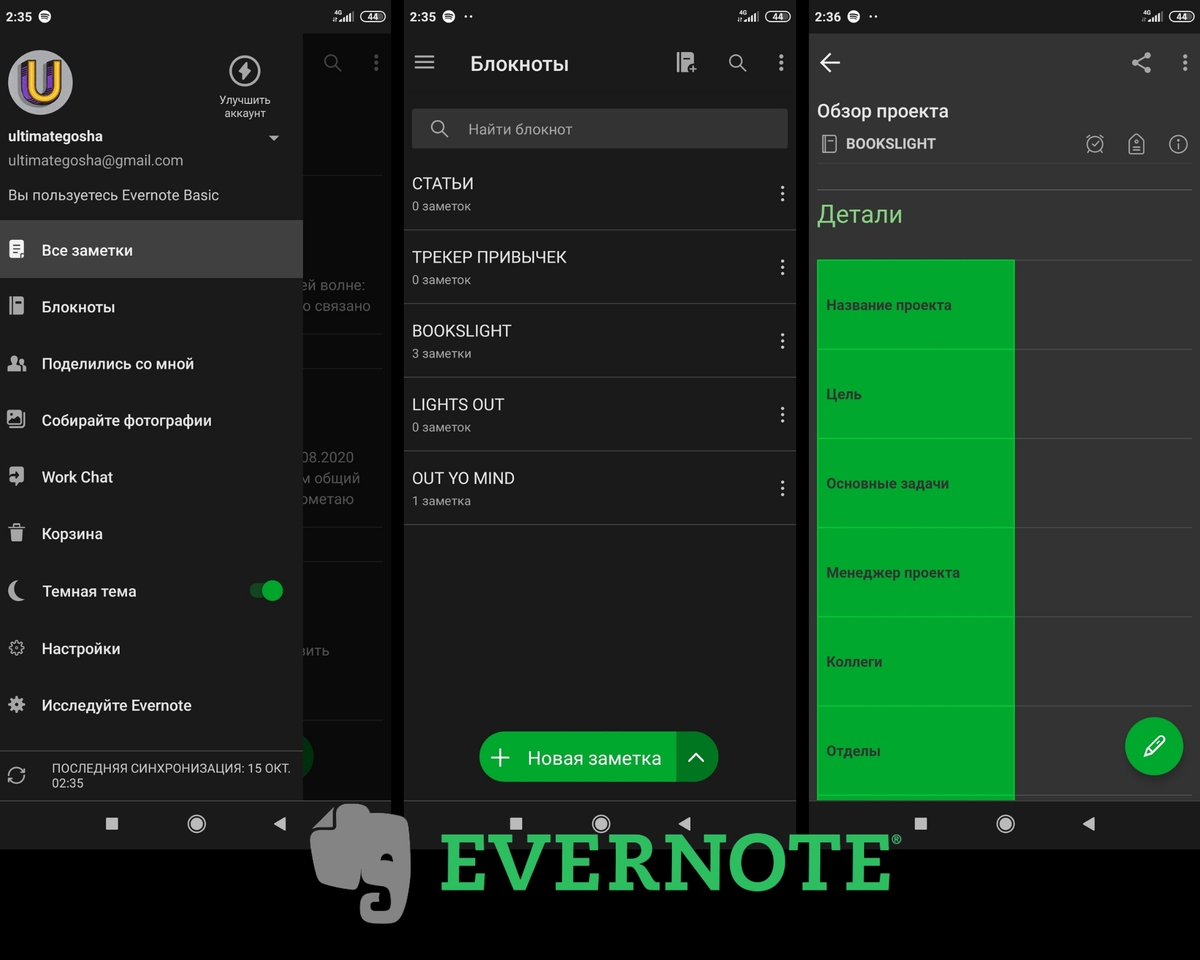Open the ultimategosha profile avatar
The image size is (1200, 960).
coord(41,82)
